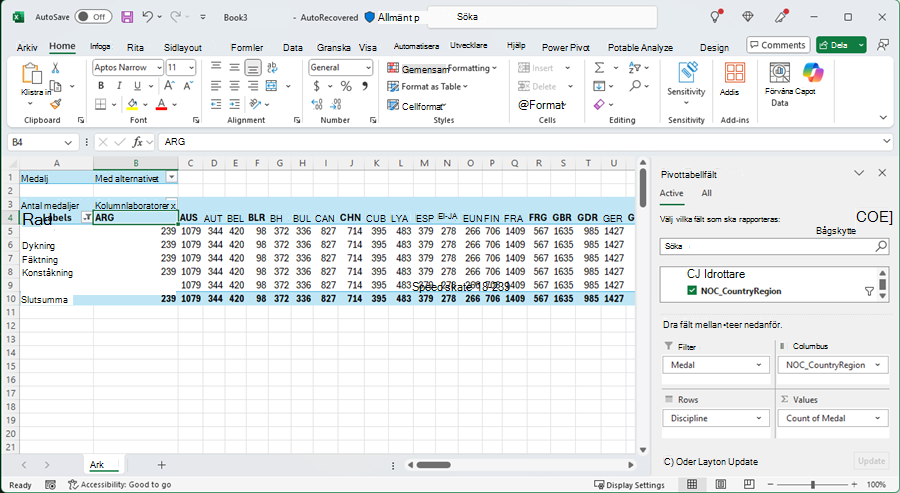The image size is (900, 493).
Task: Click the Center align icon
Action: tap(234, 86)
